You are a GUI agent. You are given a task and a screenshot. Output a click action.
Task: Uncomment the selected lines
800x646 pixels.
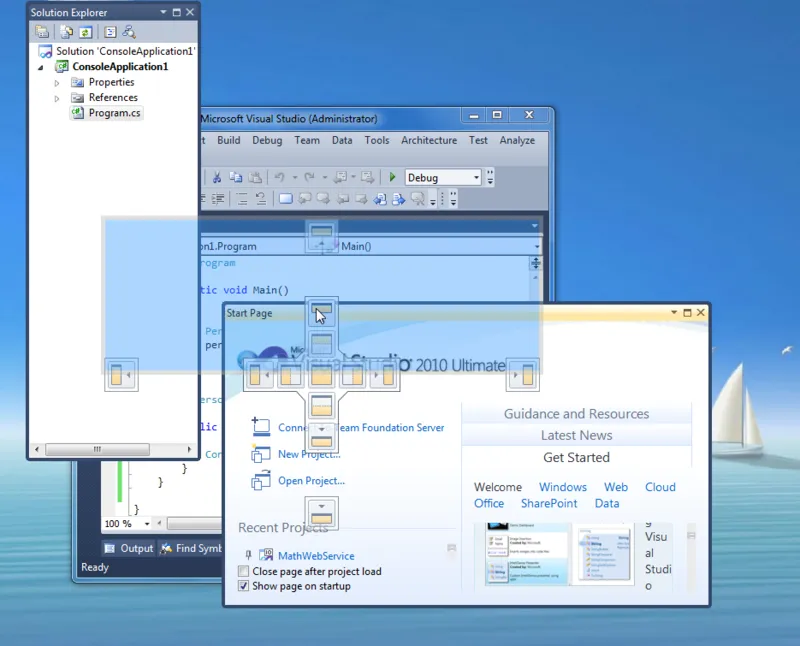click(261, 198)
